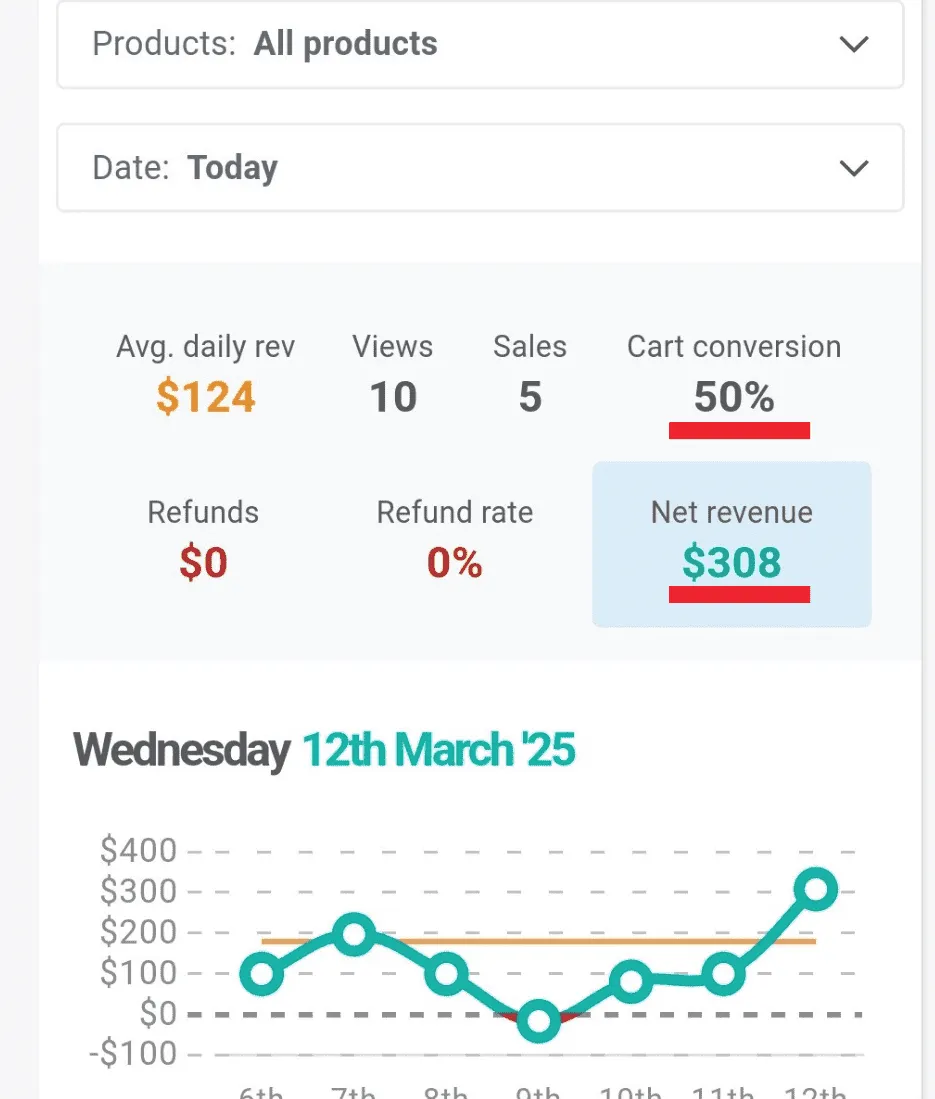This screenshot has height=1099, width=935.
Task: Click the 10th data point on chart
Action: 631,981
